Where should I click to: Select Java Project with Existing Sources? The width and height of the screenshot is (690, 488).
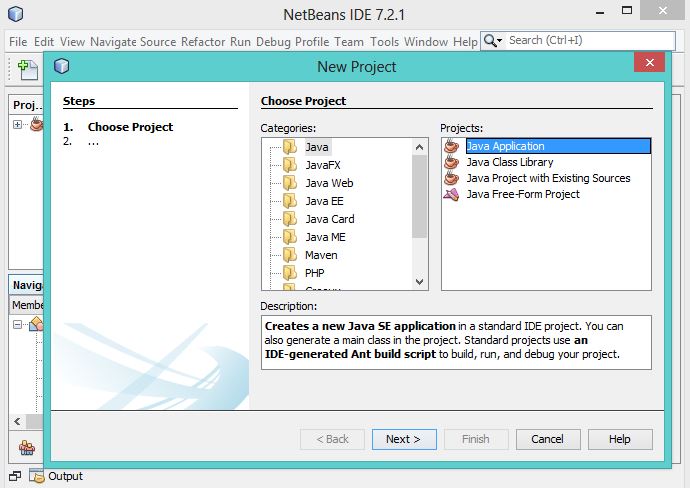(x=548, y=178)
